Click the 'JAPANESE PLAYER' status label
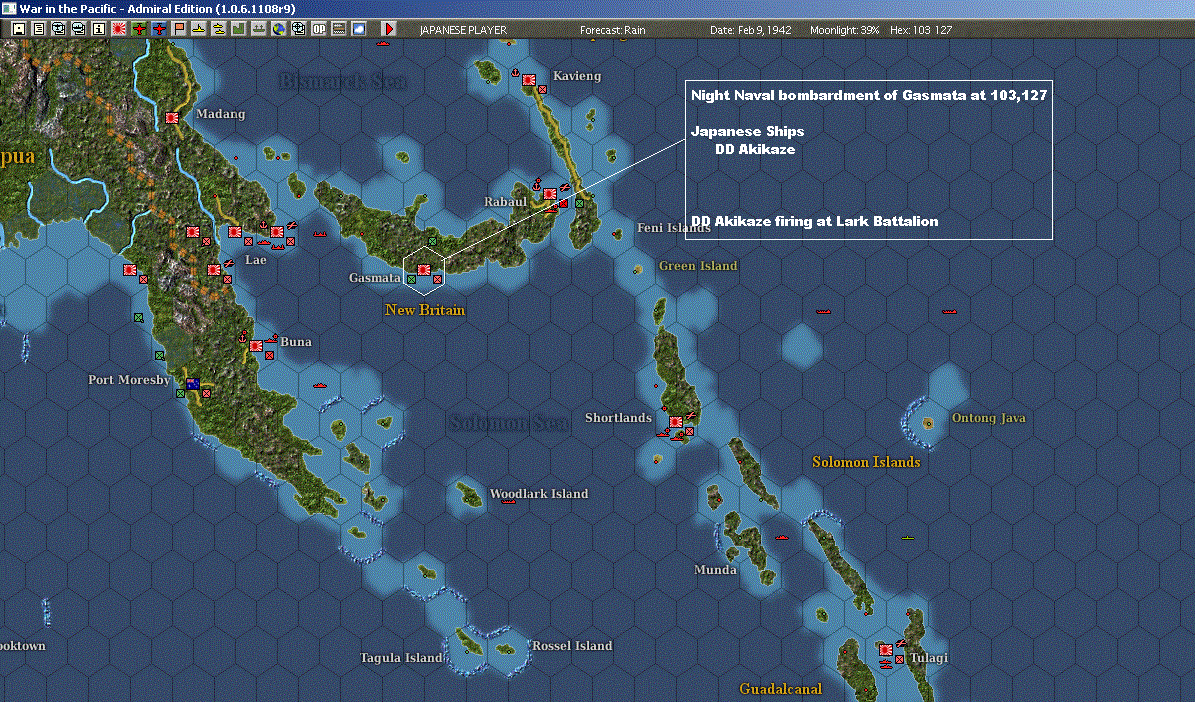This screenshot has width=1195, height=702. coord(463,30)
